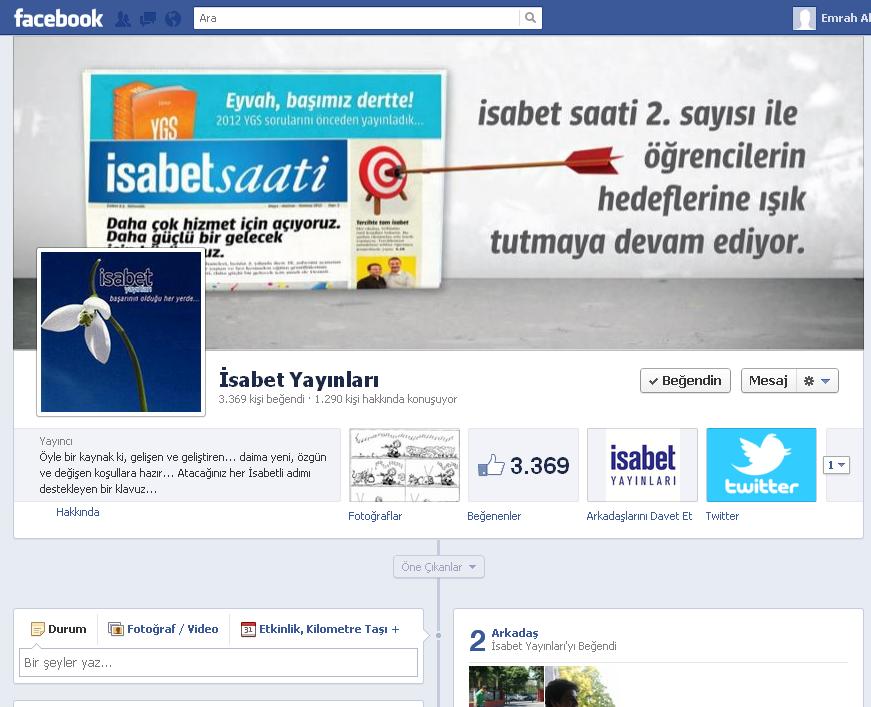Click the page settings gear dropdown
This screenshot has width=871, height=707.
[817, 381]
